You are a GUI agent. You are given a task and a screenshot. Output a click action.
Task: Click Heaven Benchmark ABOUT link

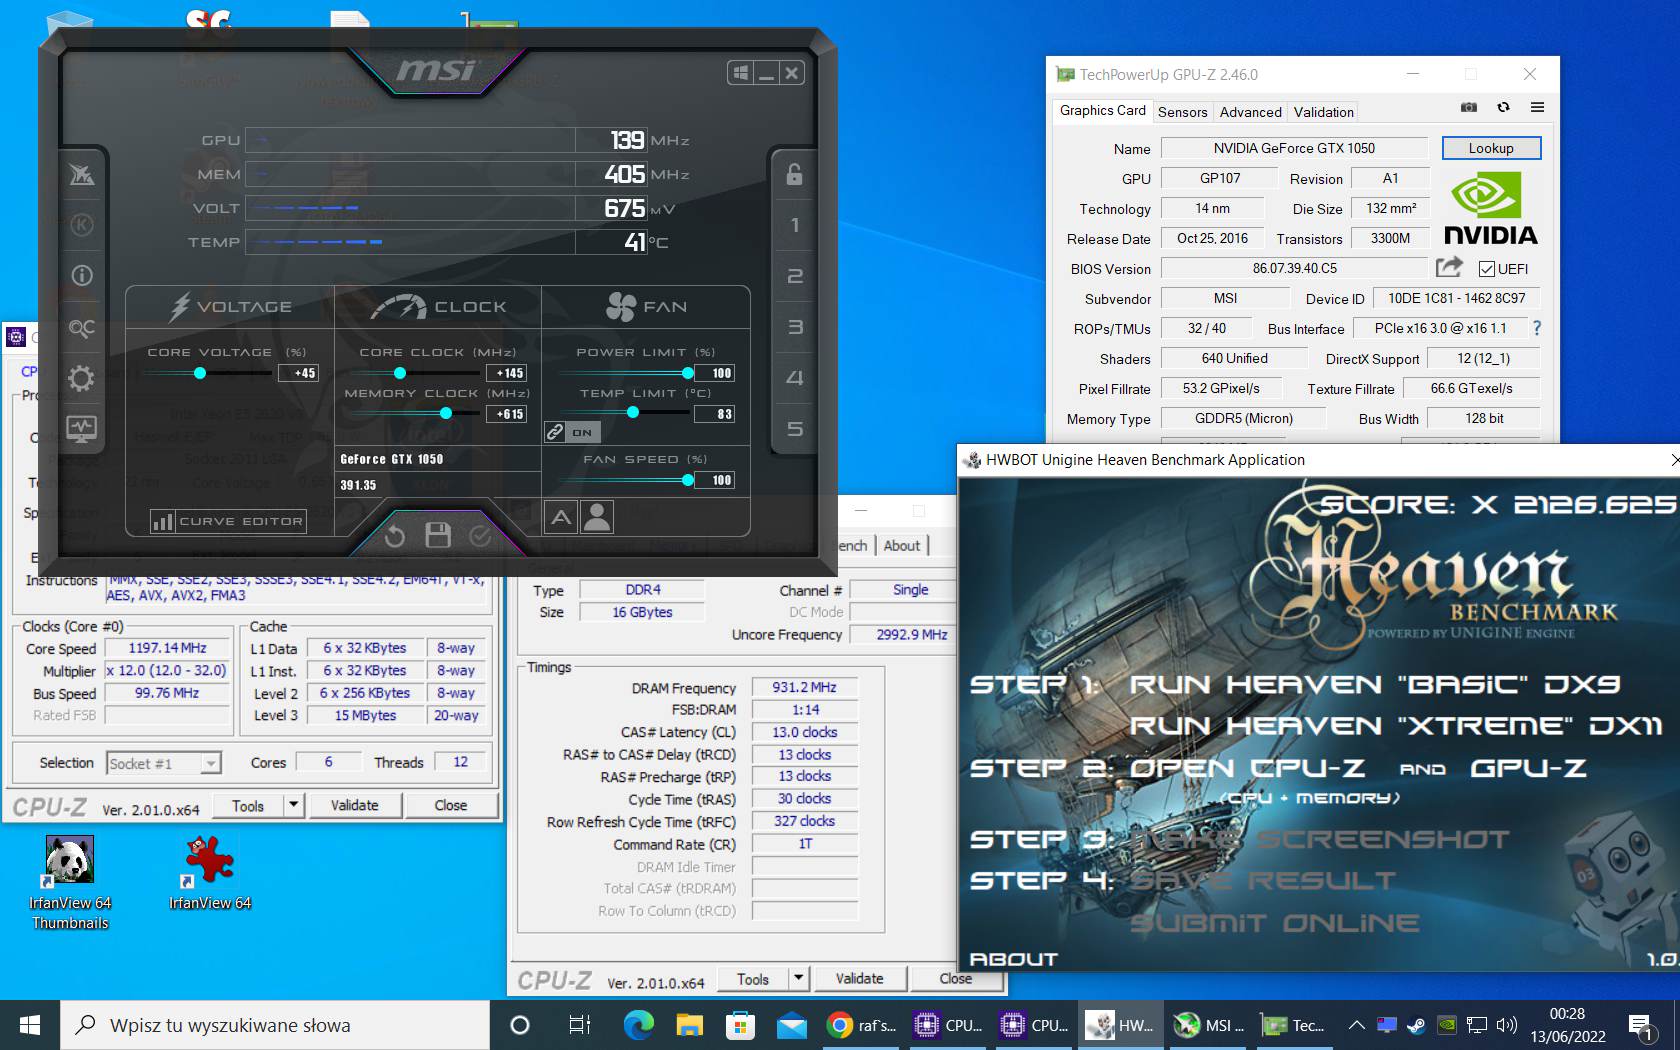click(x=1013, y=959)
